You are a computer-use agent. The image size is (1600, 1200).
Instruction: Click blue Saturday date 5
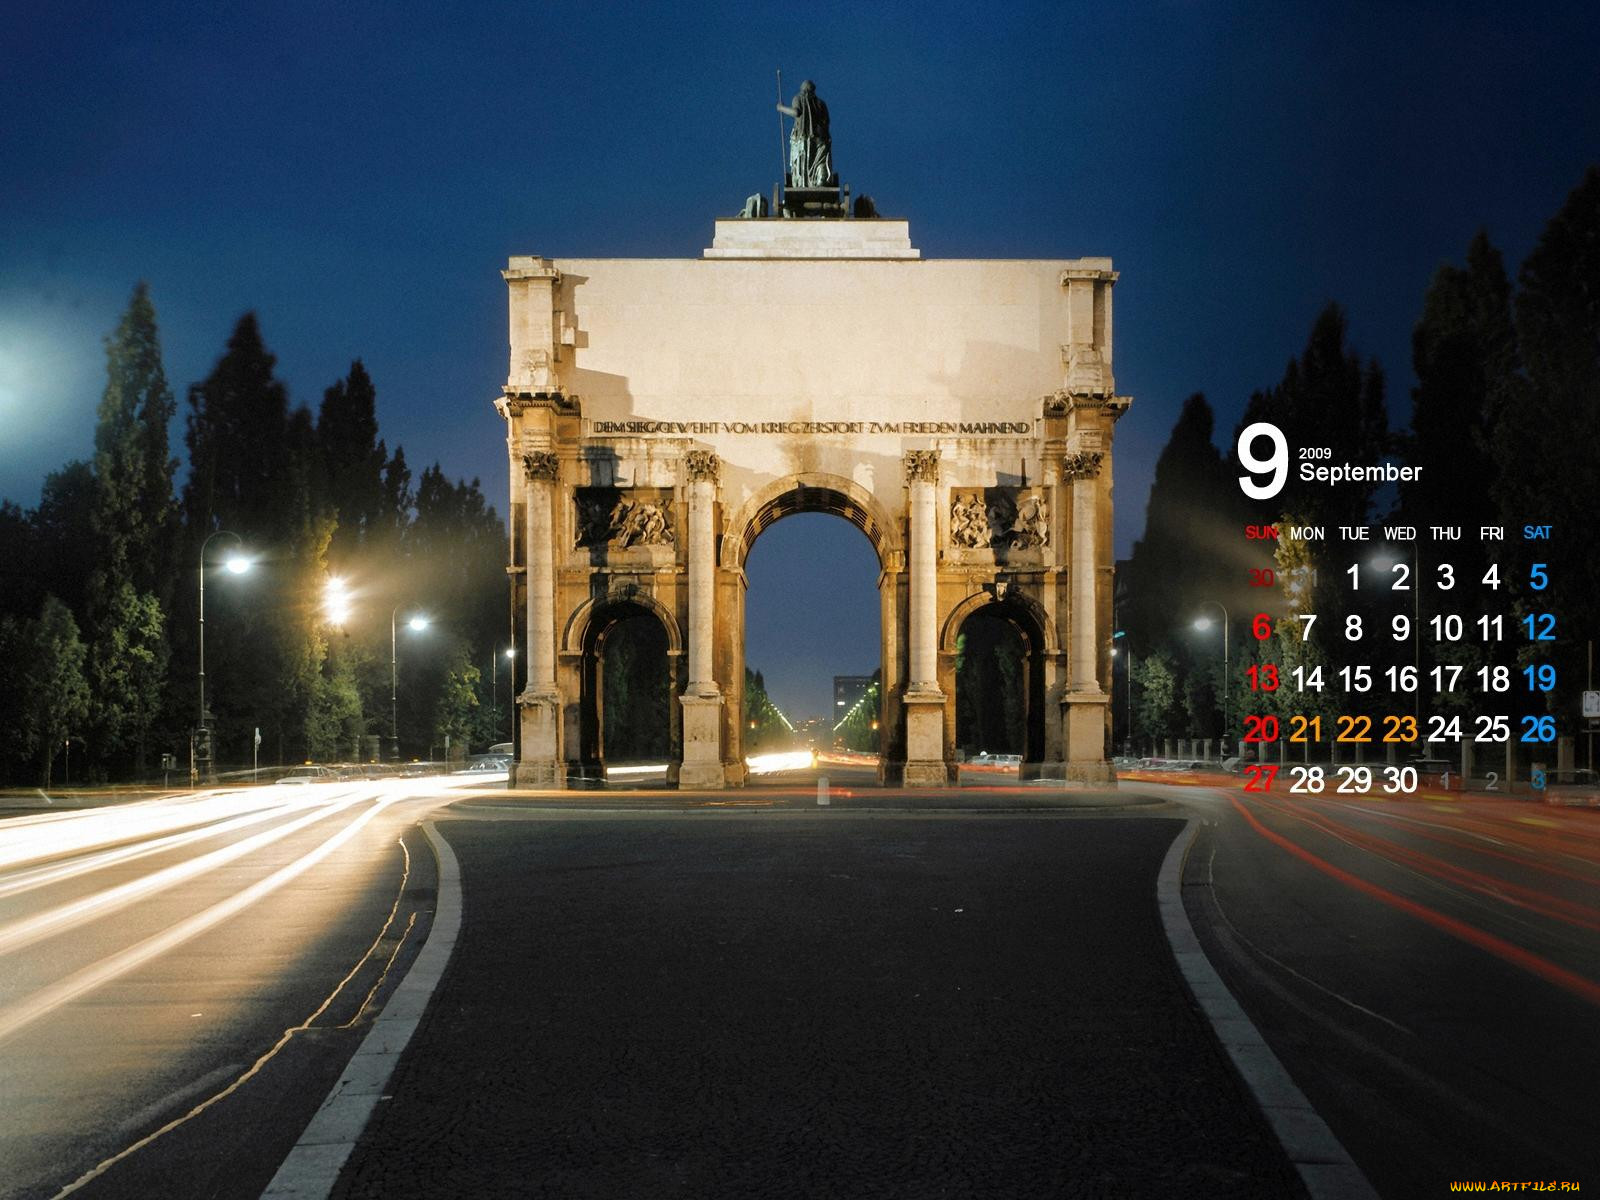click(x=1539, y=577)
